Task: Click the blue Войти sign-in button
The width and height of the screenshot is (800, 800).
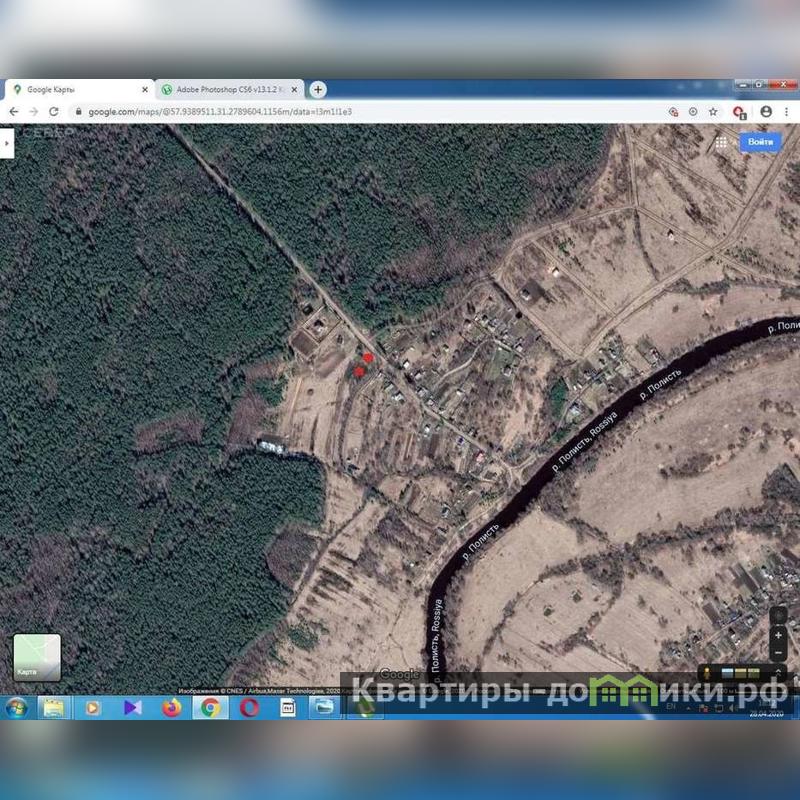Action: (760, 142)
